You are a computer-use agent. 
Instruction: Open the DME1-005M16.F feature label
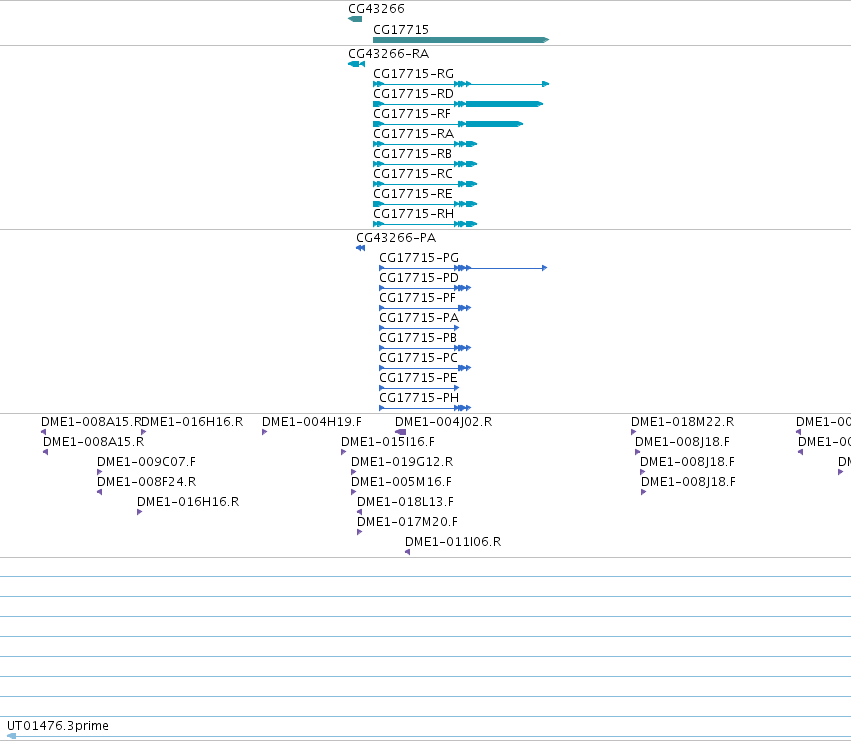402,483
